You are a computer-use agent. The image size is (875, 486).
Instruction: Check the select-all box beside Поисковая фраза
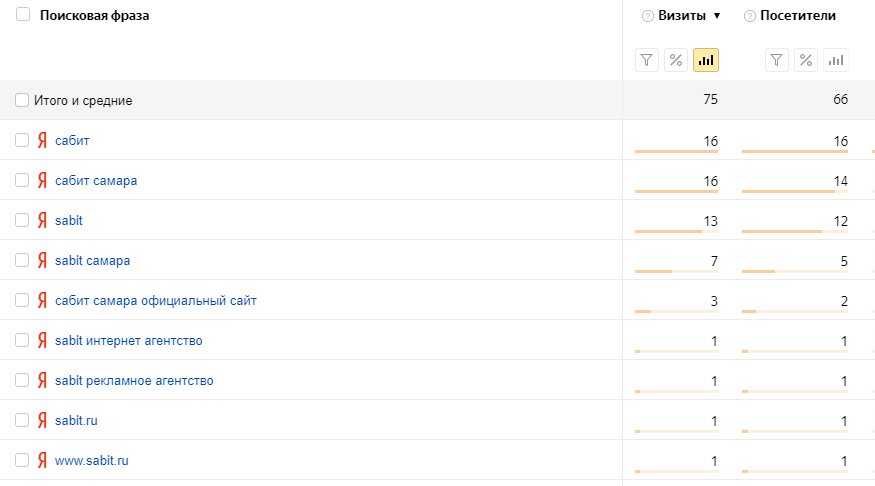click(23, 15)
